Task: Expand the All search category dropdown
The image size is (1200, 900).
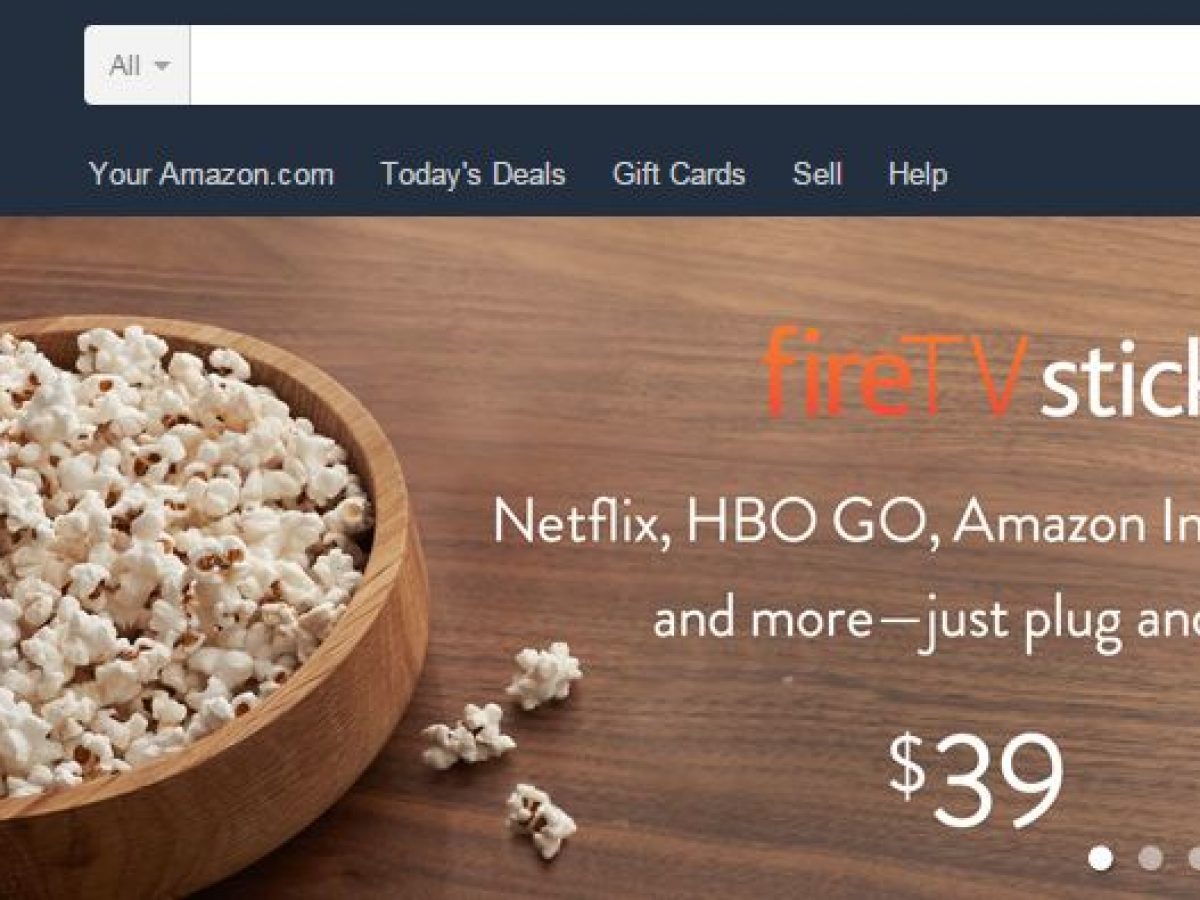Action: click(137, 65)
